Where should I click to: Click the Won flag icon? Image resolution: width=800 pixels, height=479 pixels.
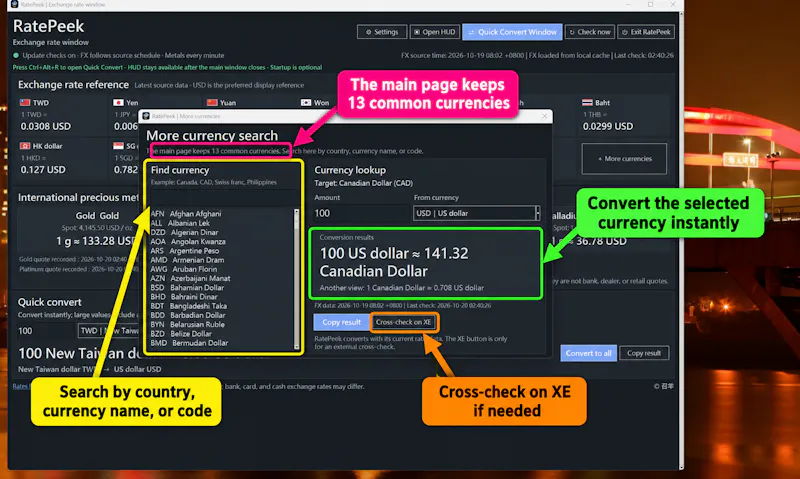point(306,103)
